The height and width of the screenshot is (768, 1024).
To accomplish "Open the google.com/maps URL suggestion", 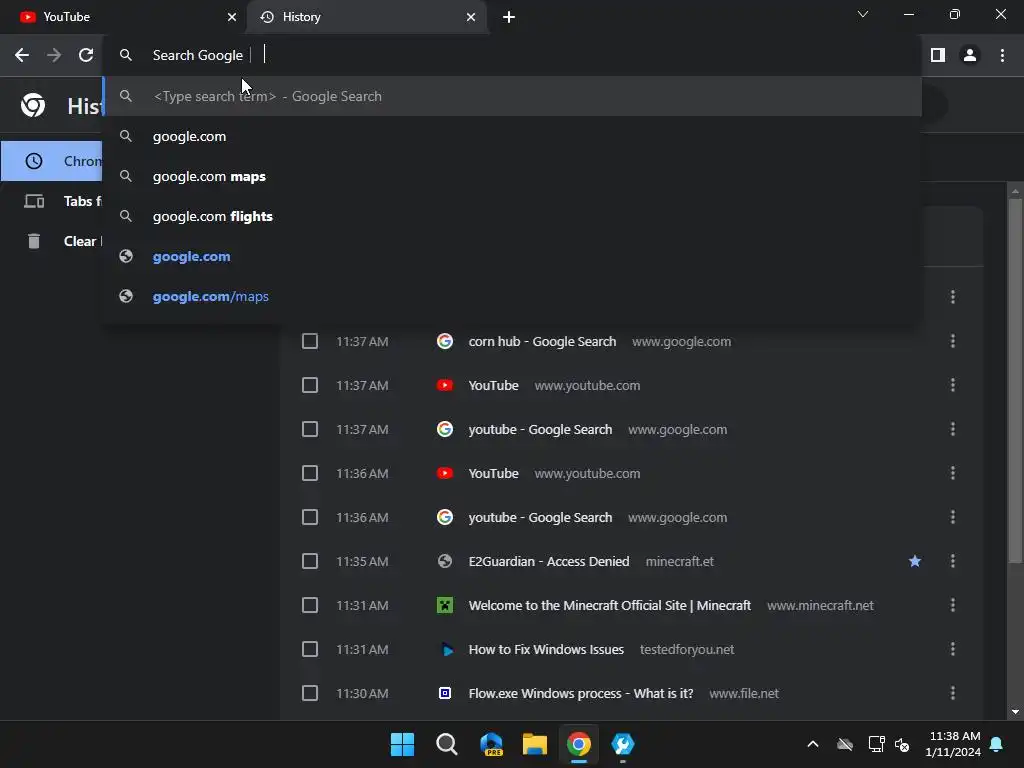I will coord(512,296).
